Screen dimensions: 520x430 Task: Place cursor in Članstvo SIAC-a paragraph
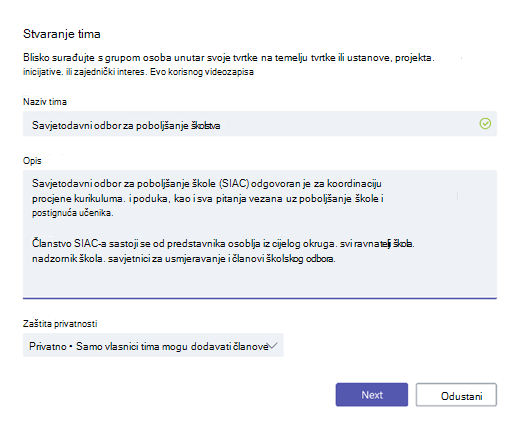(223, 251)
